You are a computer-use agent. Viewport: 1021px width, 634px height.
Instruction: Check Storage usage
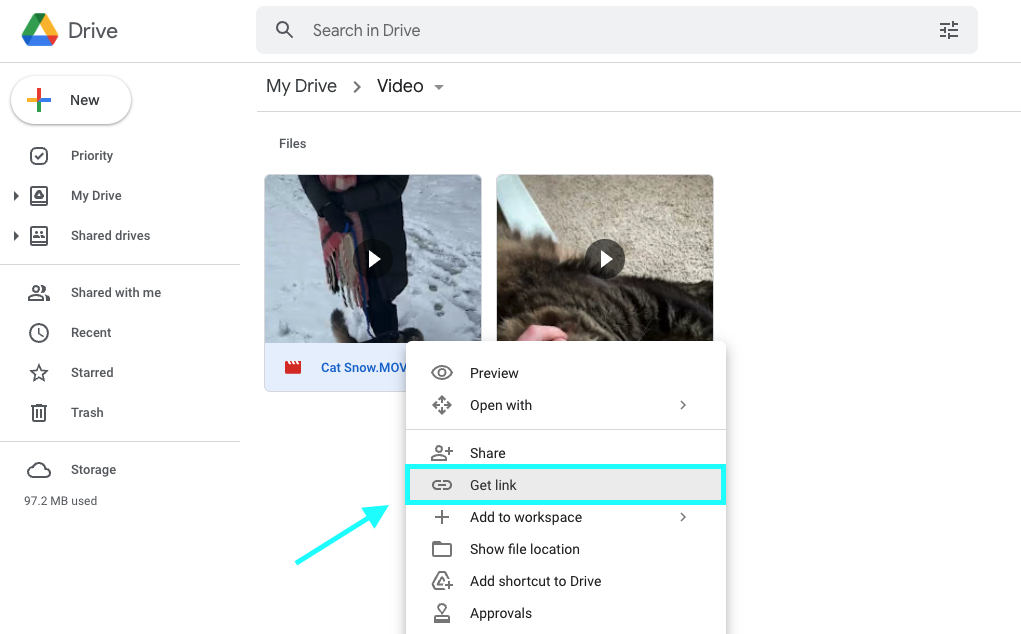coord(93,470)
